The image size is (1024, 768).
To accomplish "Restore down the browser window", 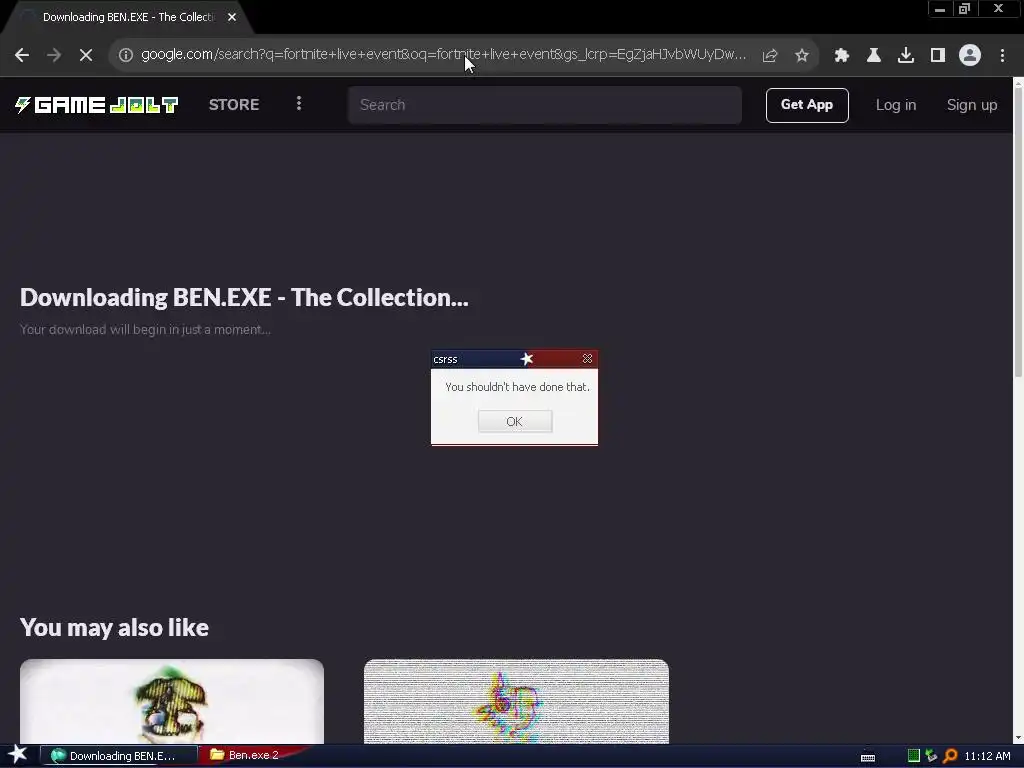I will pos(965,9).
